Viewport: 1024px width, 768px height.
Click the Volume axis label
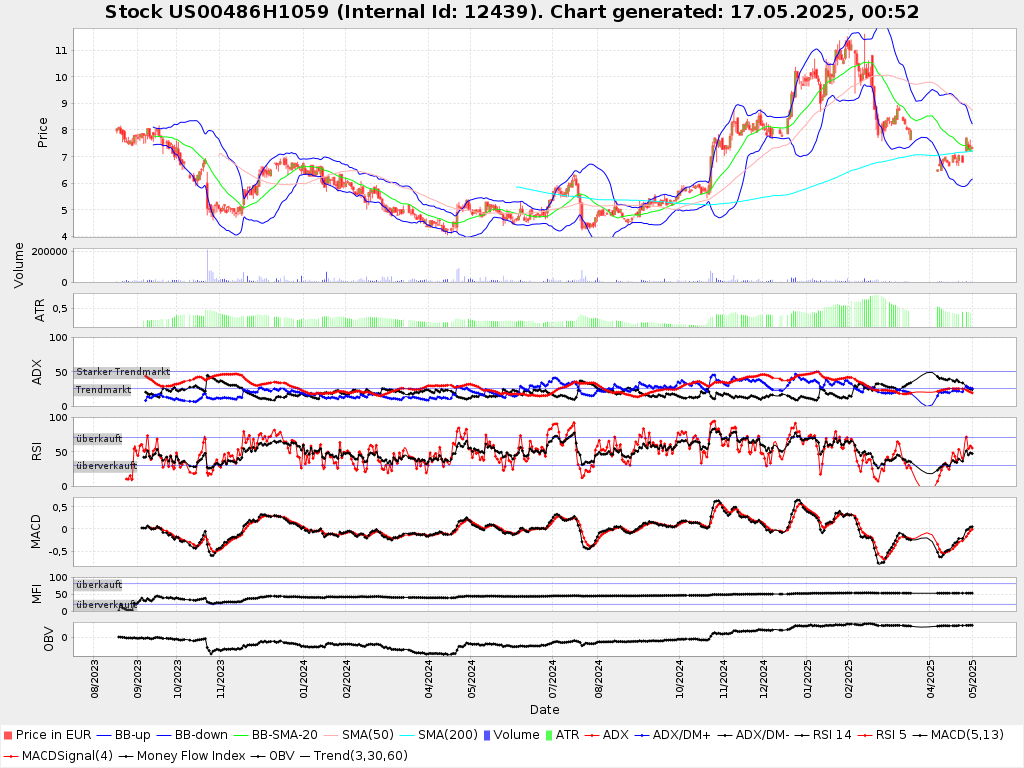click(x=18, y=265)
